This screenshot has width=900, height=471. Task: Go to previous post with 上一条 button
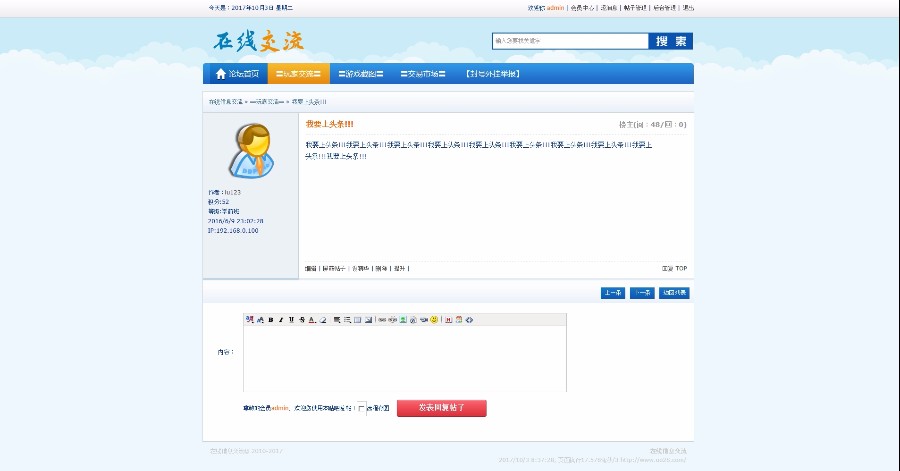click(x=612, y=293)
